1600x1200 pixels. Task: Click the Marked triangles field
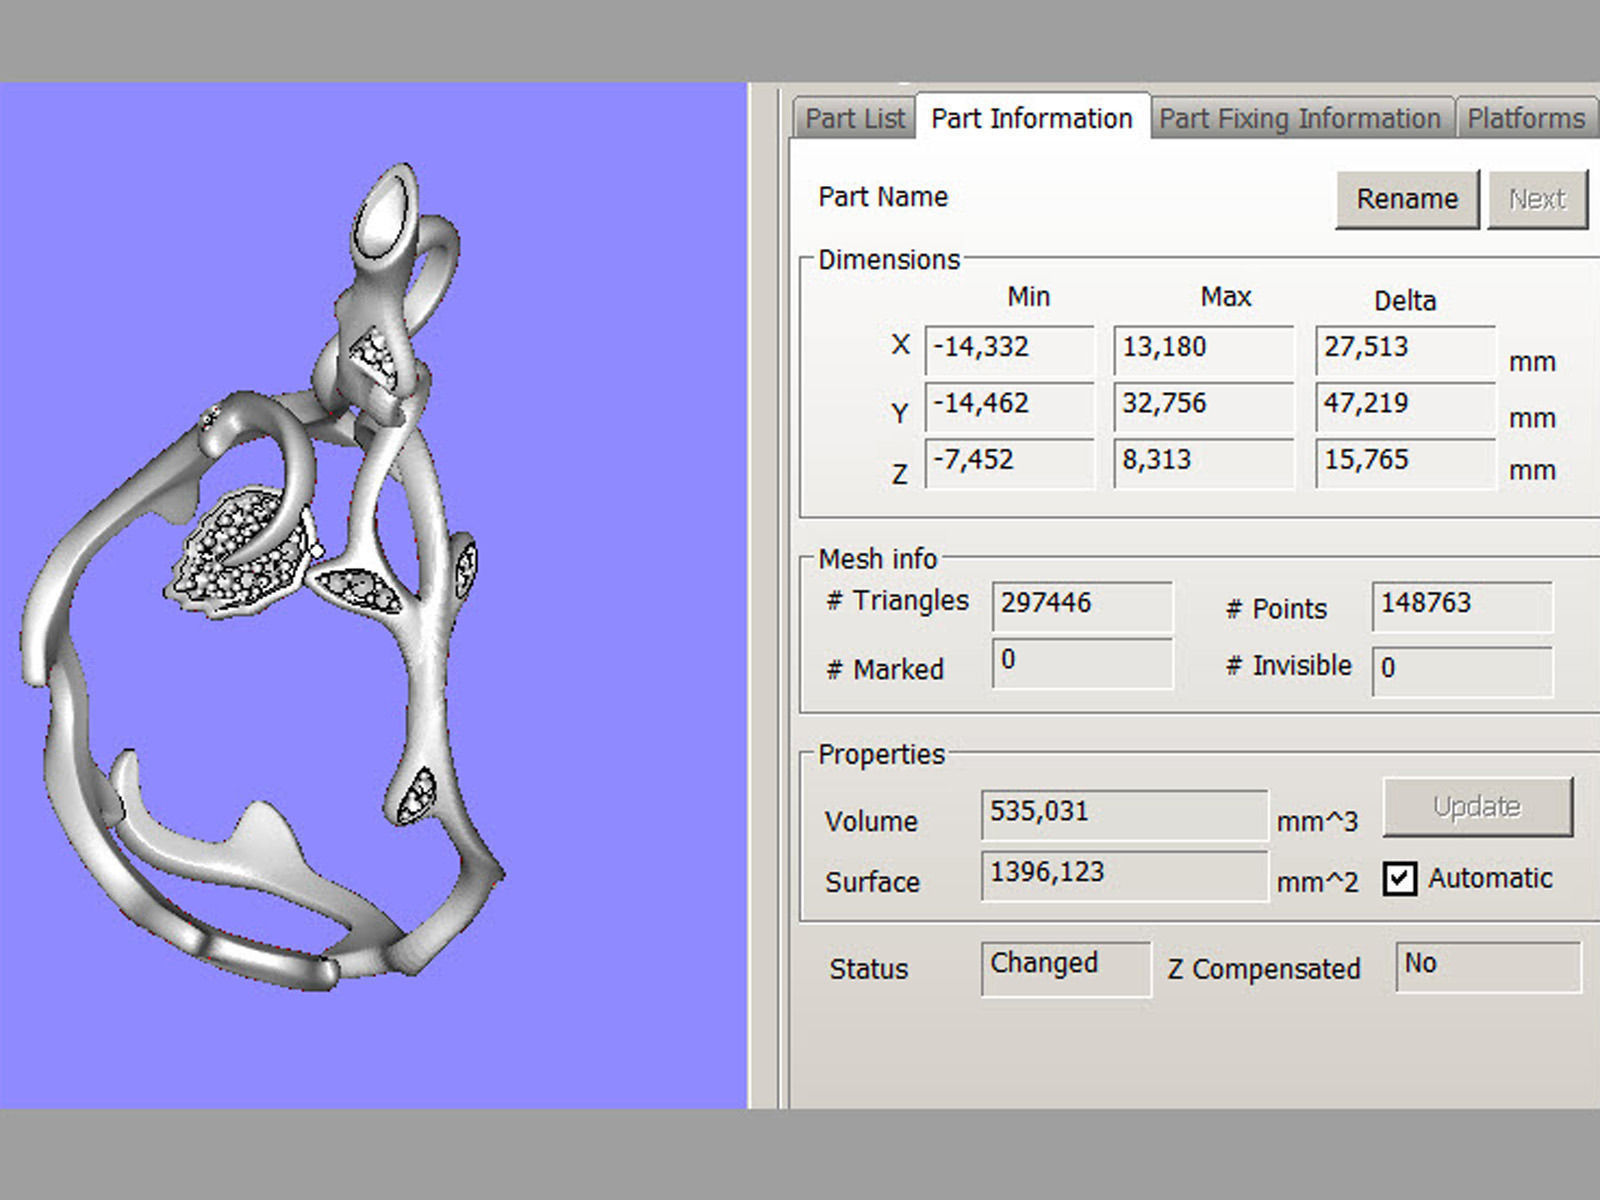(x=1081, y=662)
